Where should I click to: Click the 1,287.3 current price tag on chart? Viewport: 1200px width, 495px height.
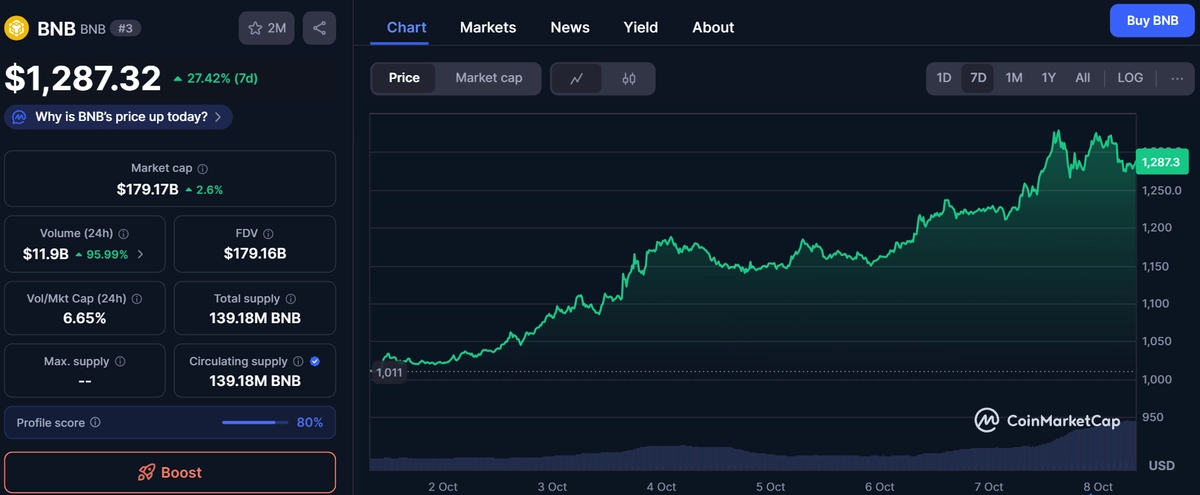[1160, 162]
